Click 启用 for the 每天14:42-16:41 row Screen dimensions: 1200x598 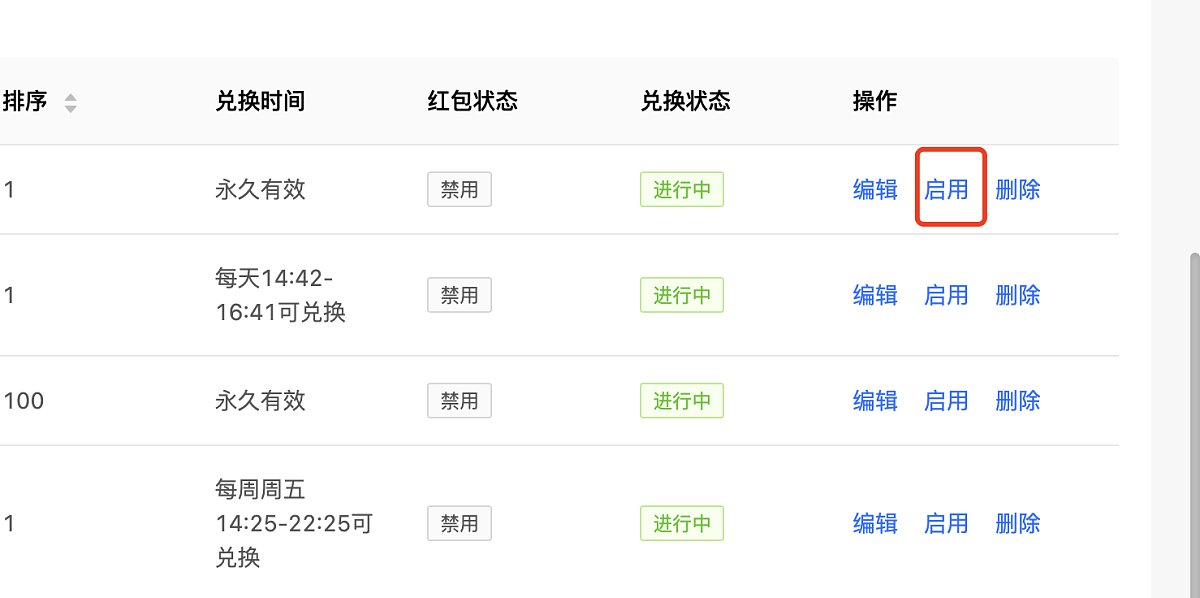tap(946, 295)
